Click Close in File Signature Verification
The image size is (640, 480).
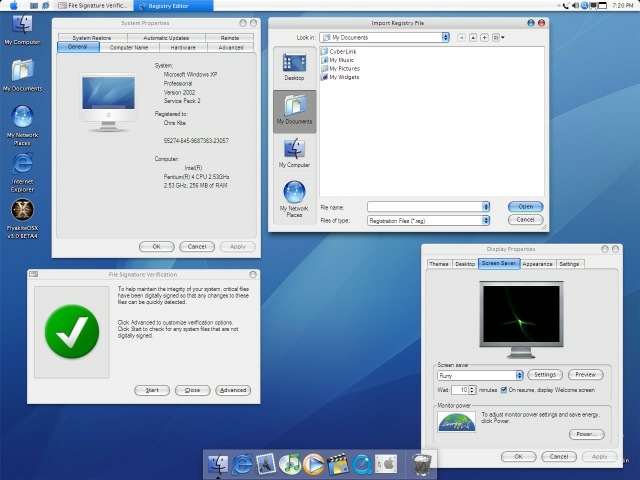click(193, 390)
